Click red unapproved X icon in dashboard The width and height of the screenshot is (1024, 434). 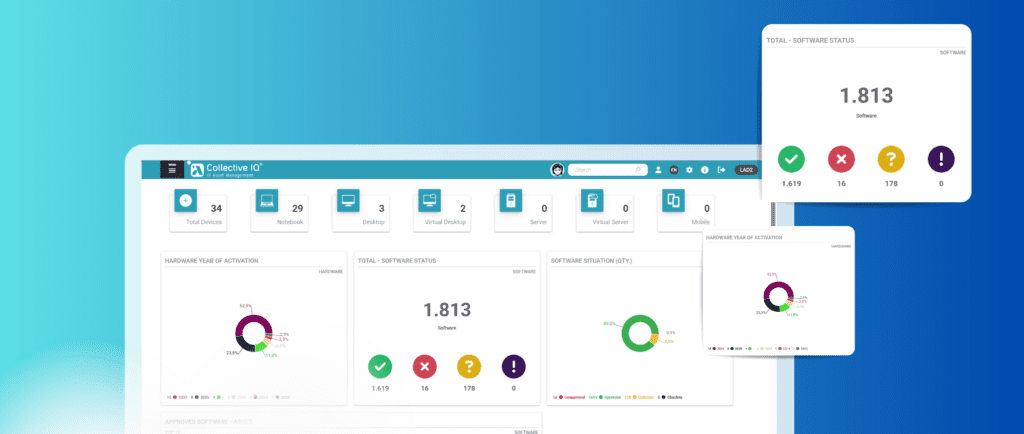424,367
